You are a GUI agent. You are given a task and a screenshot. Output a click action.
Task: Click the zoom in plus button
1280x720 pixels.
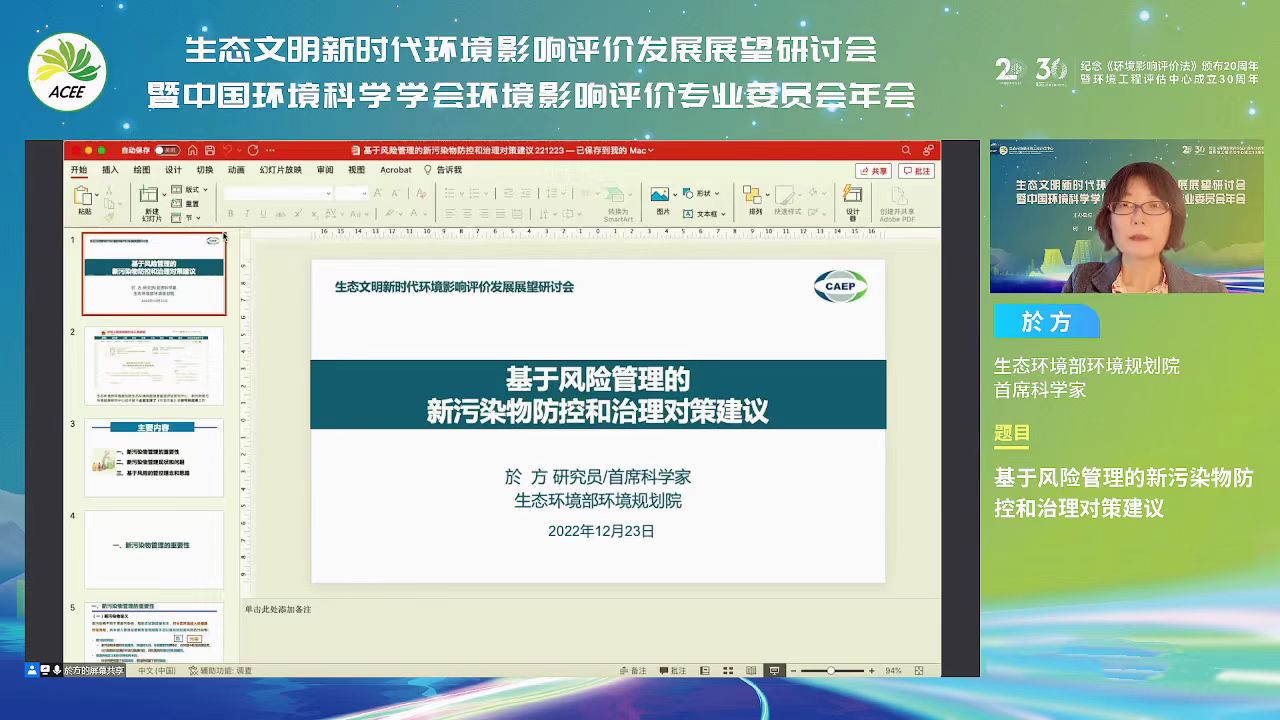[x=871, y=670]
